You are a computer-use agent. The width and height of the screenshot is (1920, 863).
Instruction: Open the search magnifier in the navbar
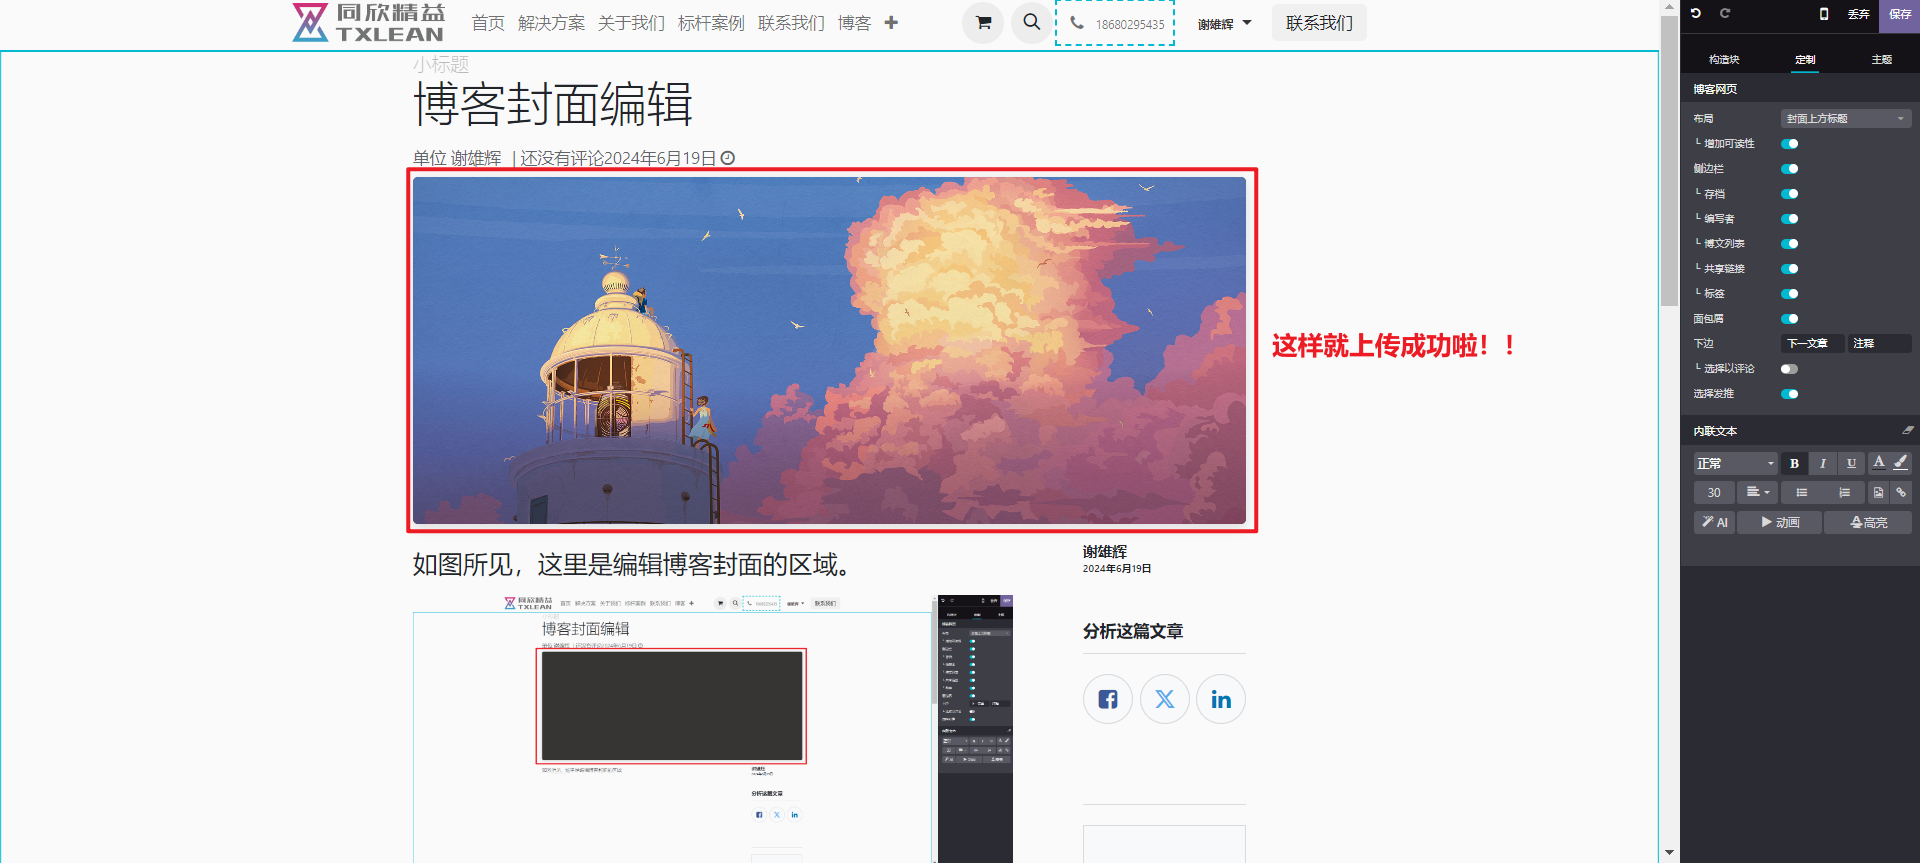(x=1031, y=22)
